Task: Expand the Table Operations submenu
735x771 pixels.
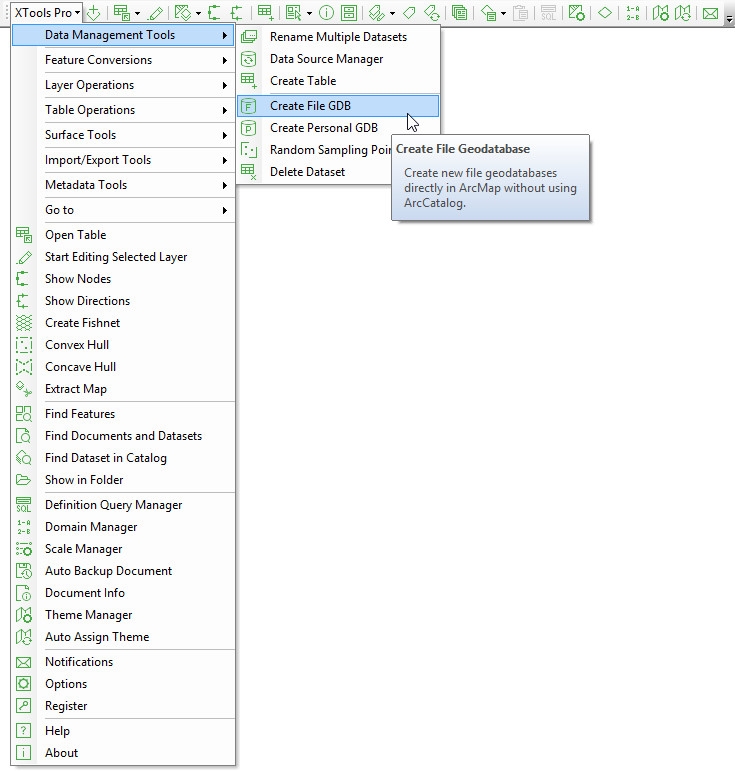Action: (123, 110)
